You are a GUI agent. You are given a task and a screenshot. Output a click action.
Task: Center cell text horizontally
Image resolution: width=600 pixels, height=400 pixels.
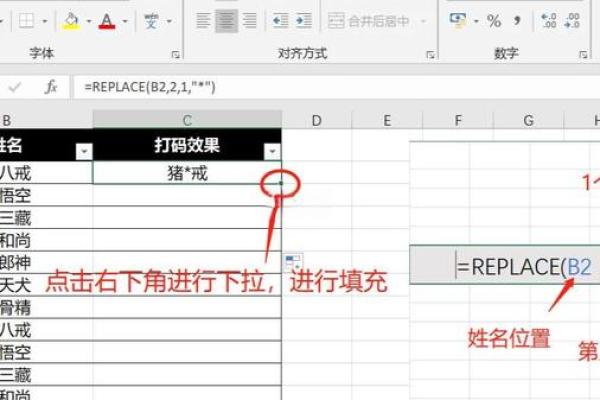click(226, 21)
